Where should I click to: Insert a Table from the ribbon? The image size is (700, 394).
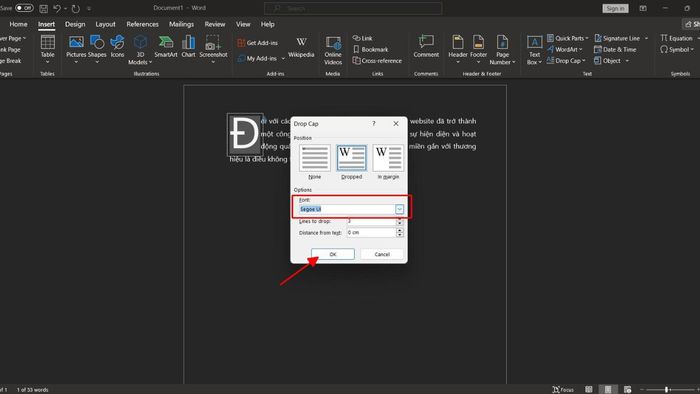pyautogui.click(x=47, y=49)
